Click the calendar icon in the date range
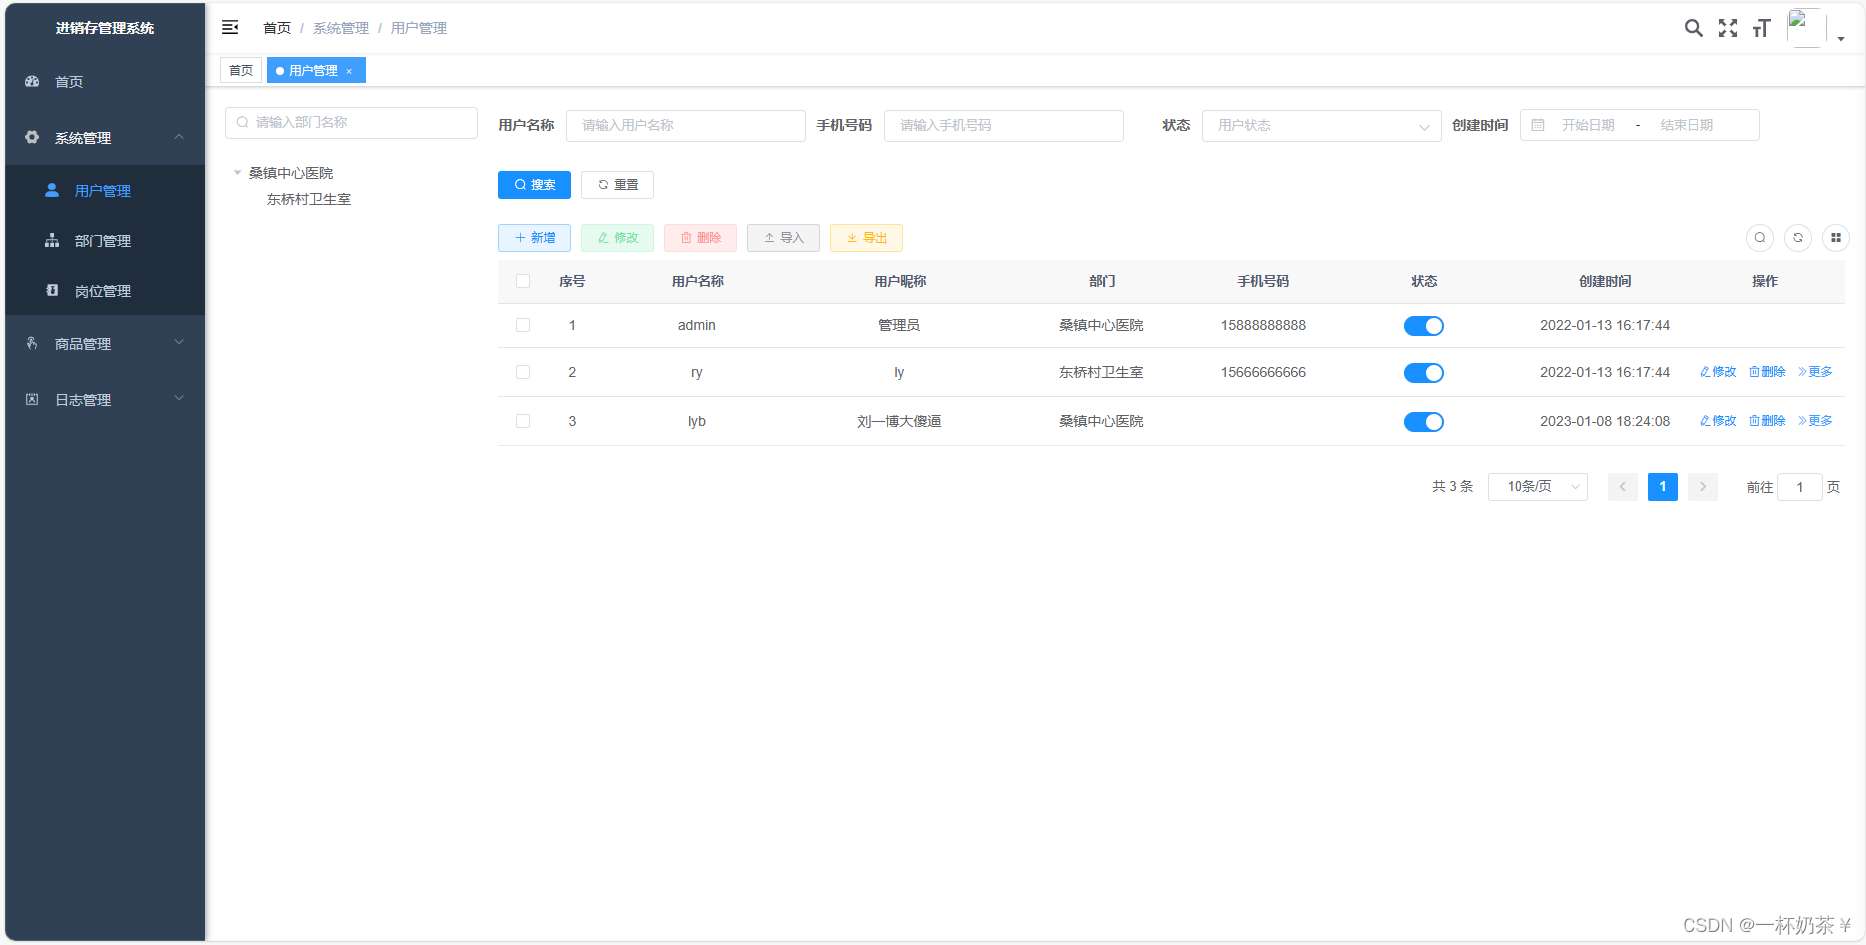The width and height of the screenshot is (1866, 945). (x=1538, y=125)
